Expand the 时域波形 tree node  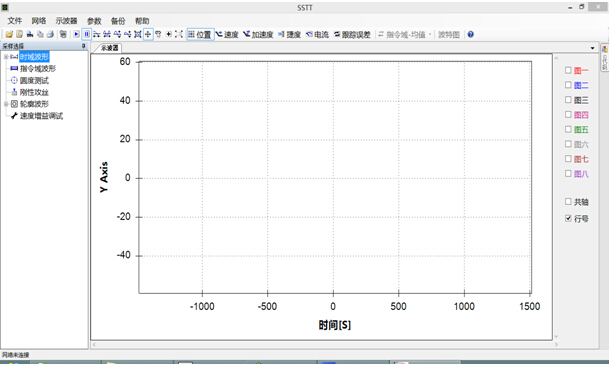point(6,57)
